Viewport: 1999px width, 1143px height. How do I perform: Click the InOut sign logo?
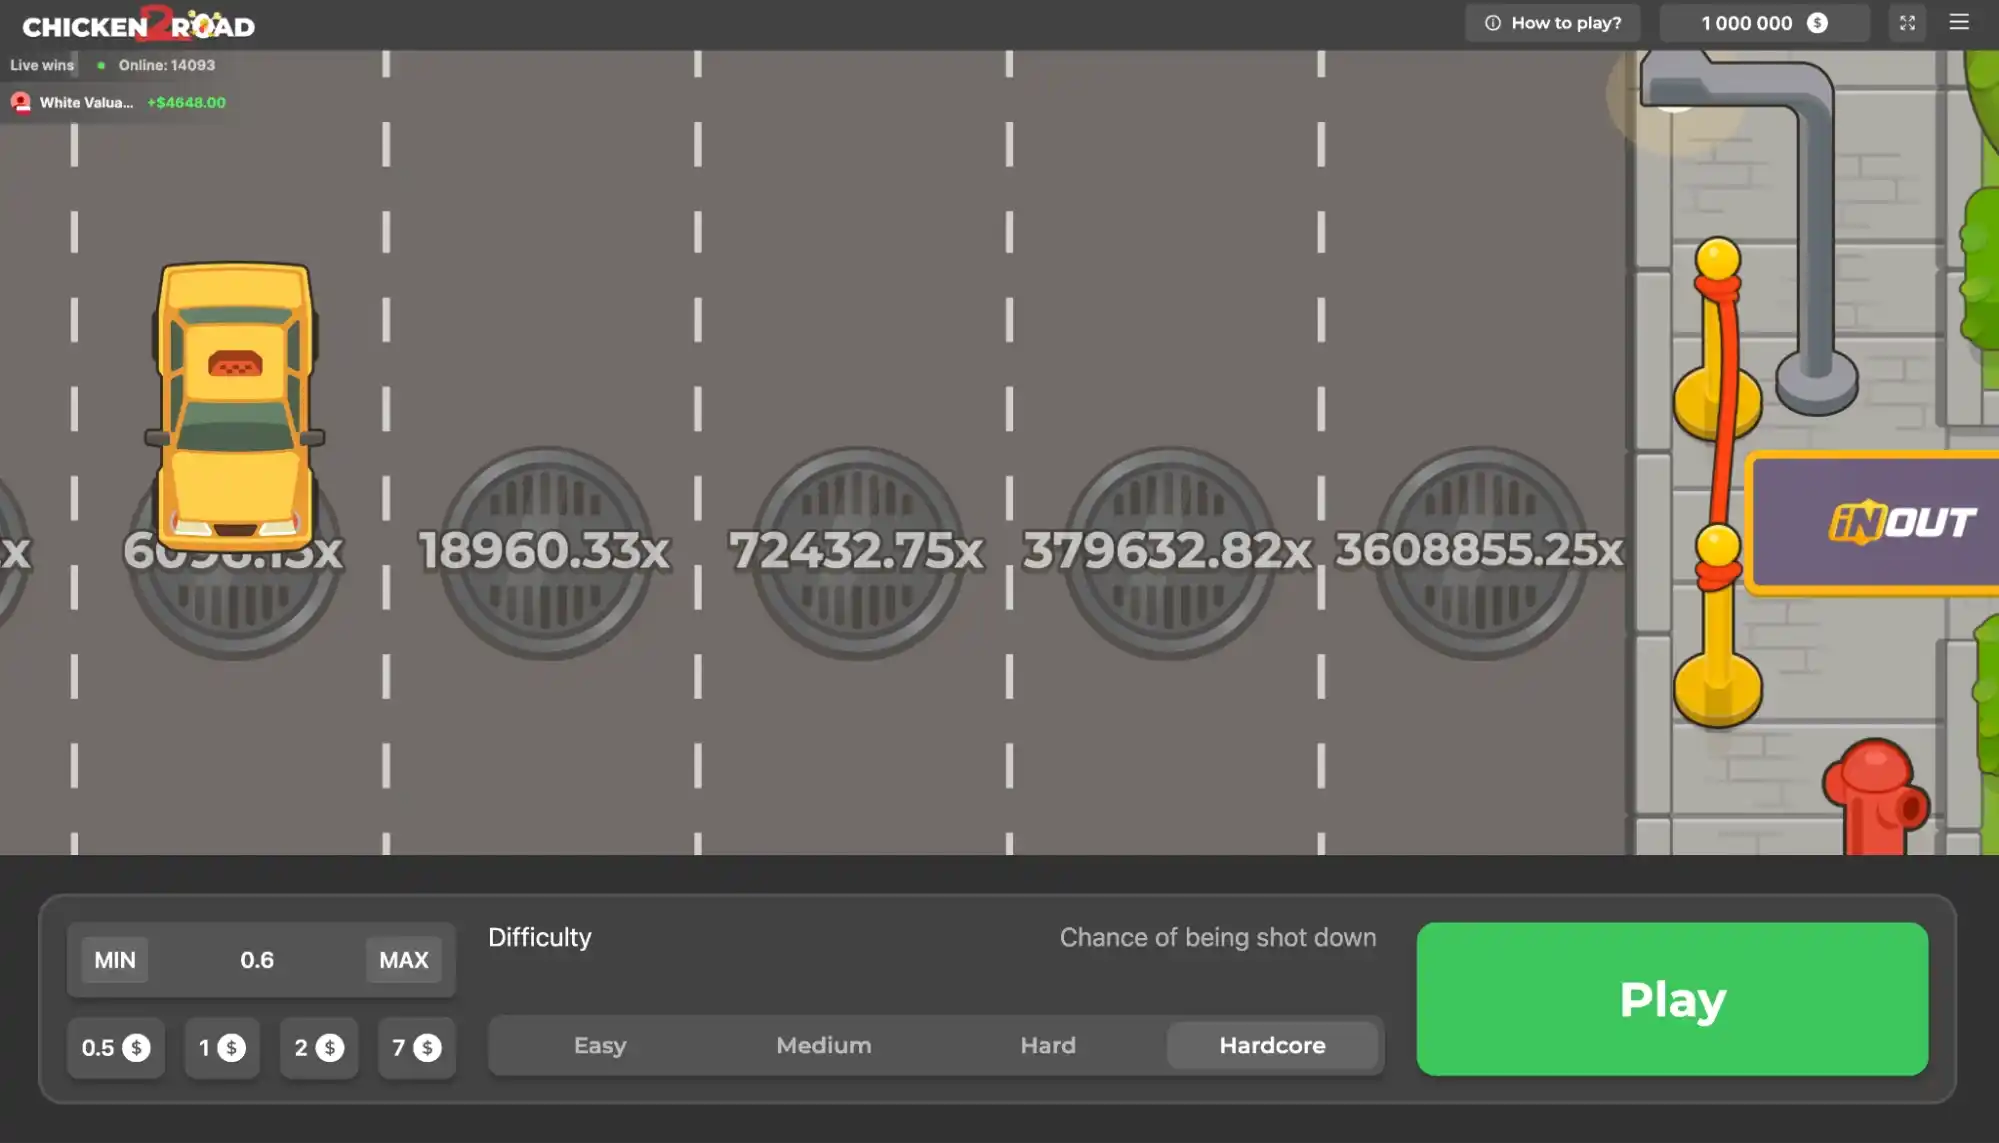click(1900, 523)
